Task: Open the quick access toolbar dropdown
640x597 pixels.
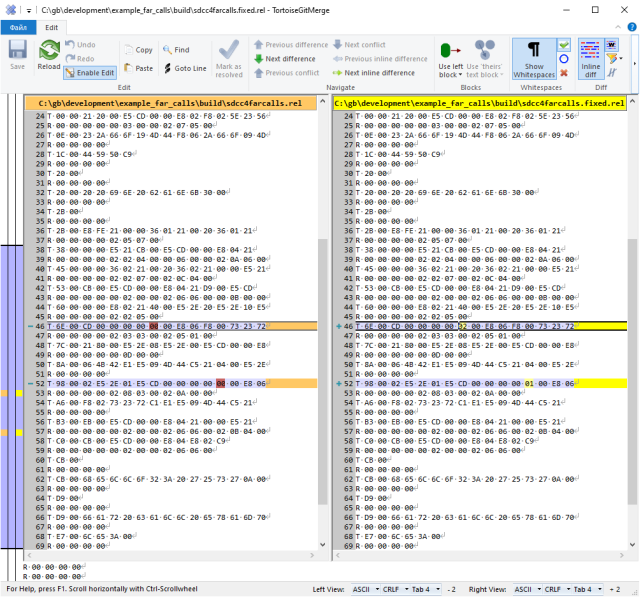Action: click(x=29, y=10)
